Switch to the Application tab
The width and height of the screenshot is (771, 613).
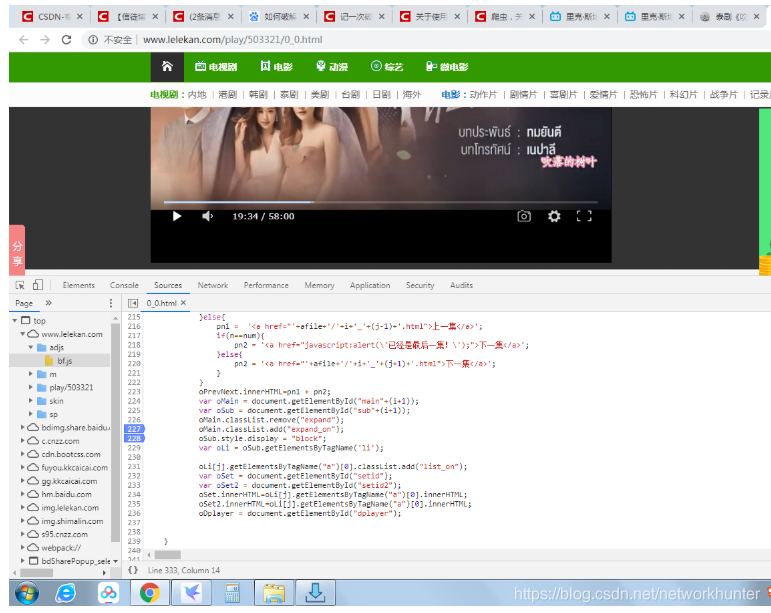click(x=370, y=285)
